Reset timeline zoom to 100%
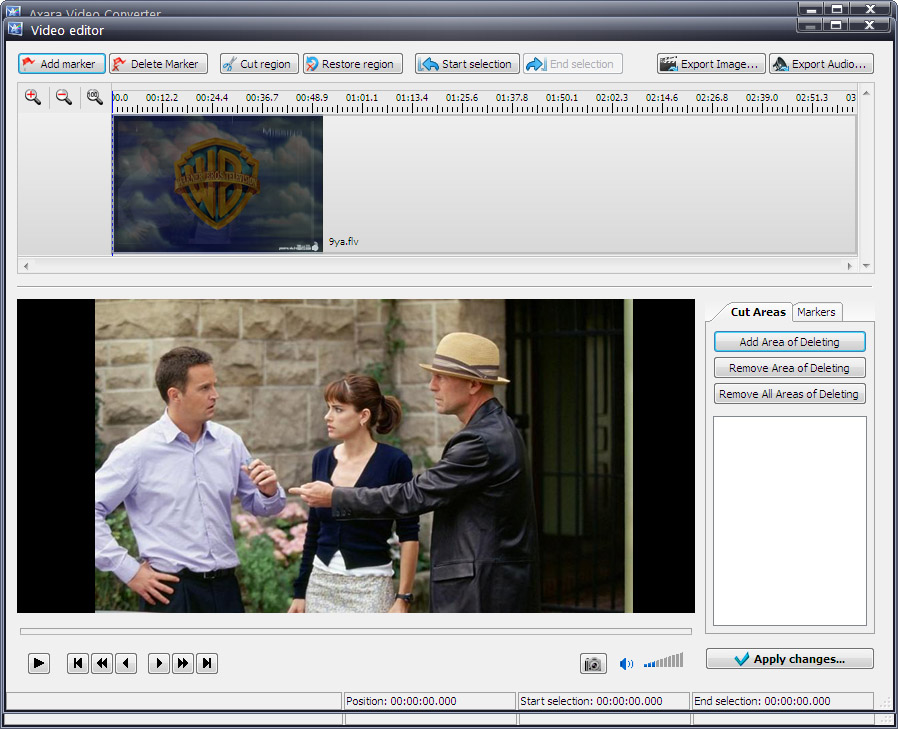 coord(94,97)
